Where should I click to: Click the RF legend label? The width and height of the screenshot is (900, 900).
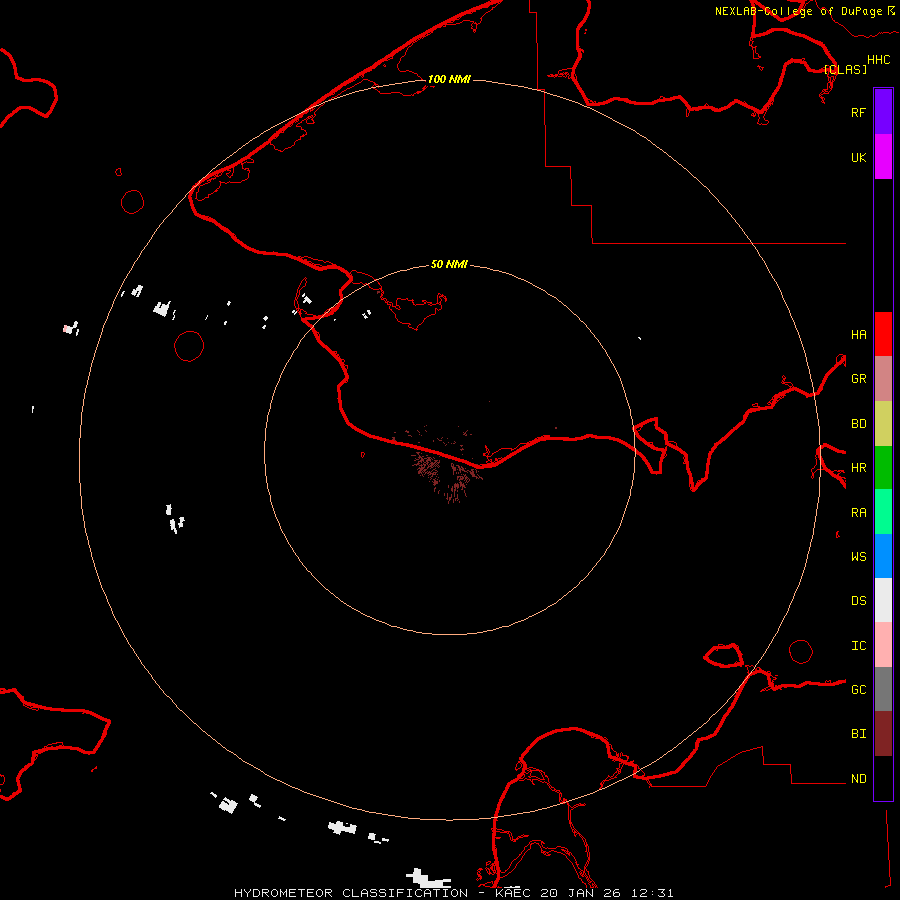(x=858, y=112)
